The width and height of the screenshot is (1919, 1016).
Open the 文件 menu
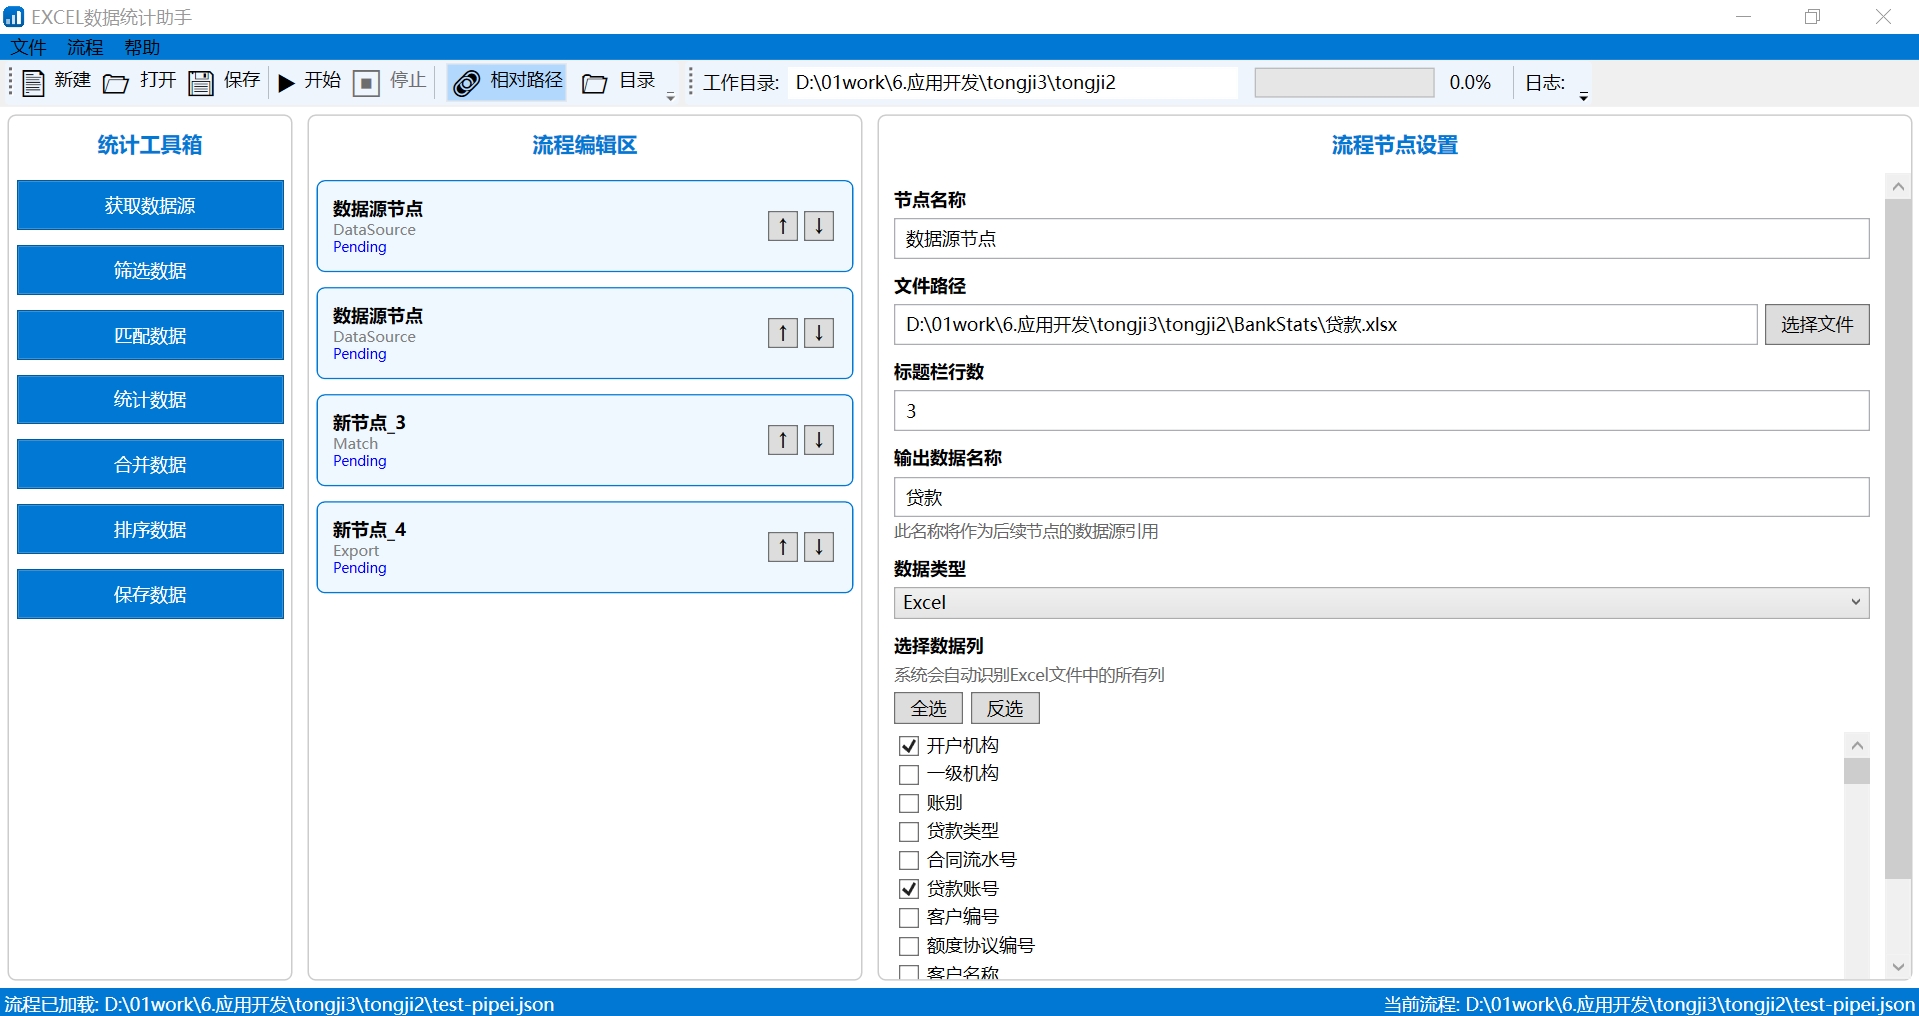click(28, 47)
